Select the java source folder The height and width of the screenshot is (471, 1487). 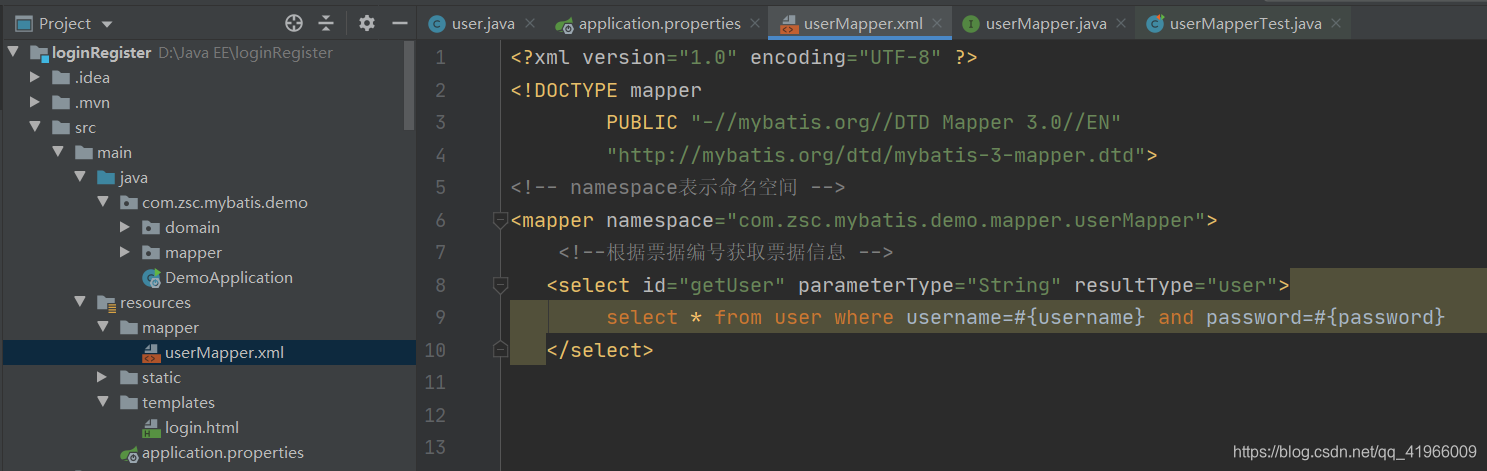(x=134, y=178)
